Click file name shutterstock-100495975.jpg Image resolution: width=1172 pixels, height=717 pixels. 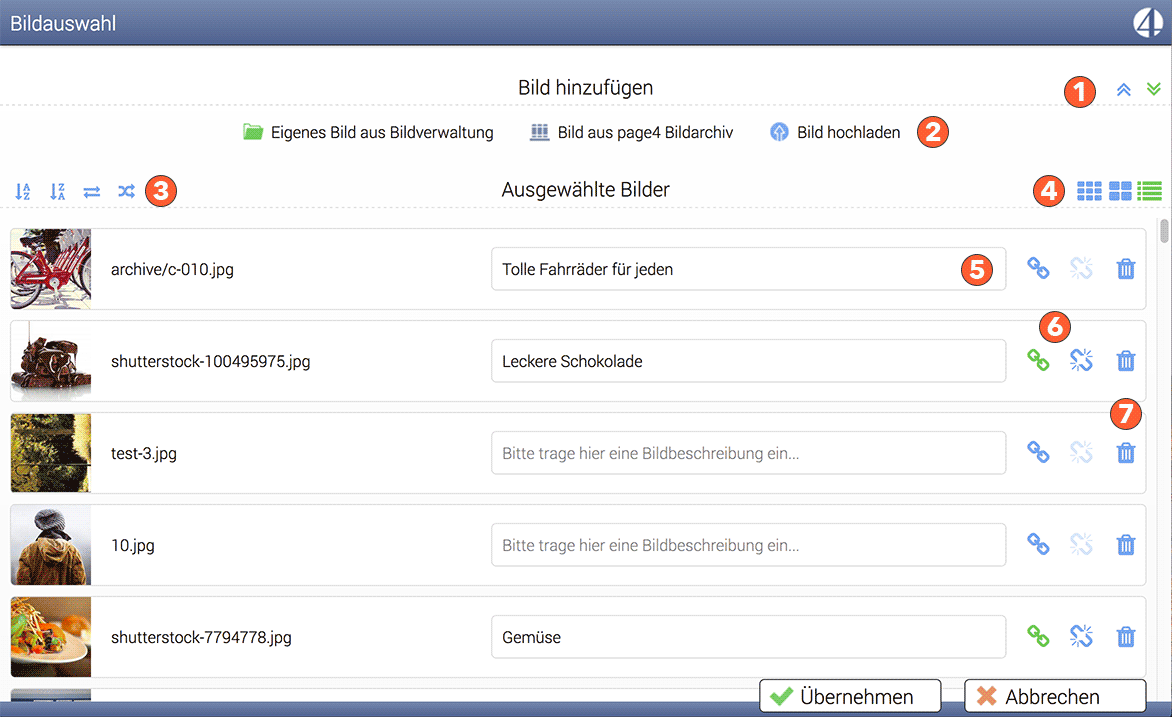[x=210, y=361]
